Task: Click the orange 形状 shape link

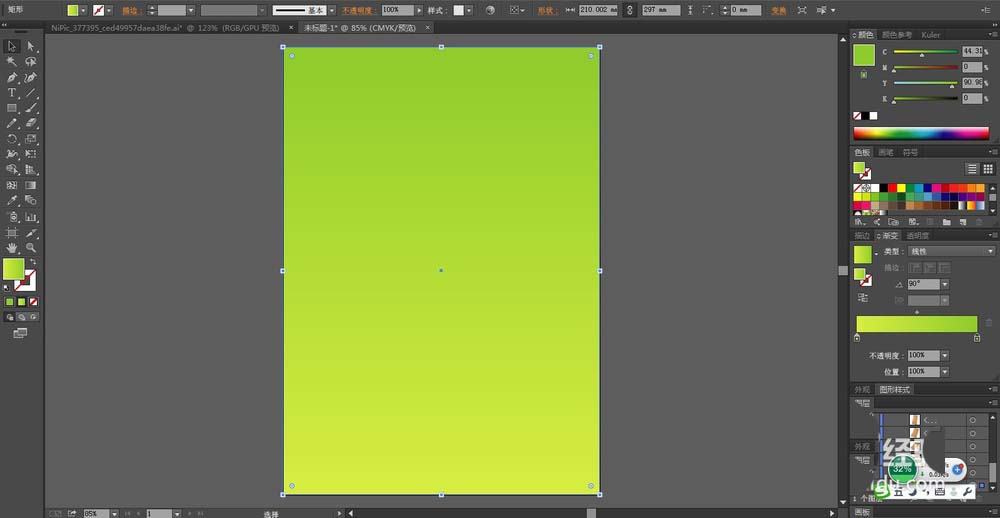Action: tap(547, 11)
